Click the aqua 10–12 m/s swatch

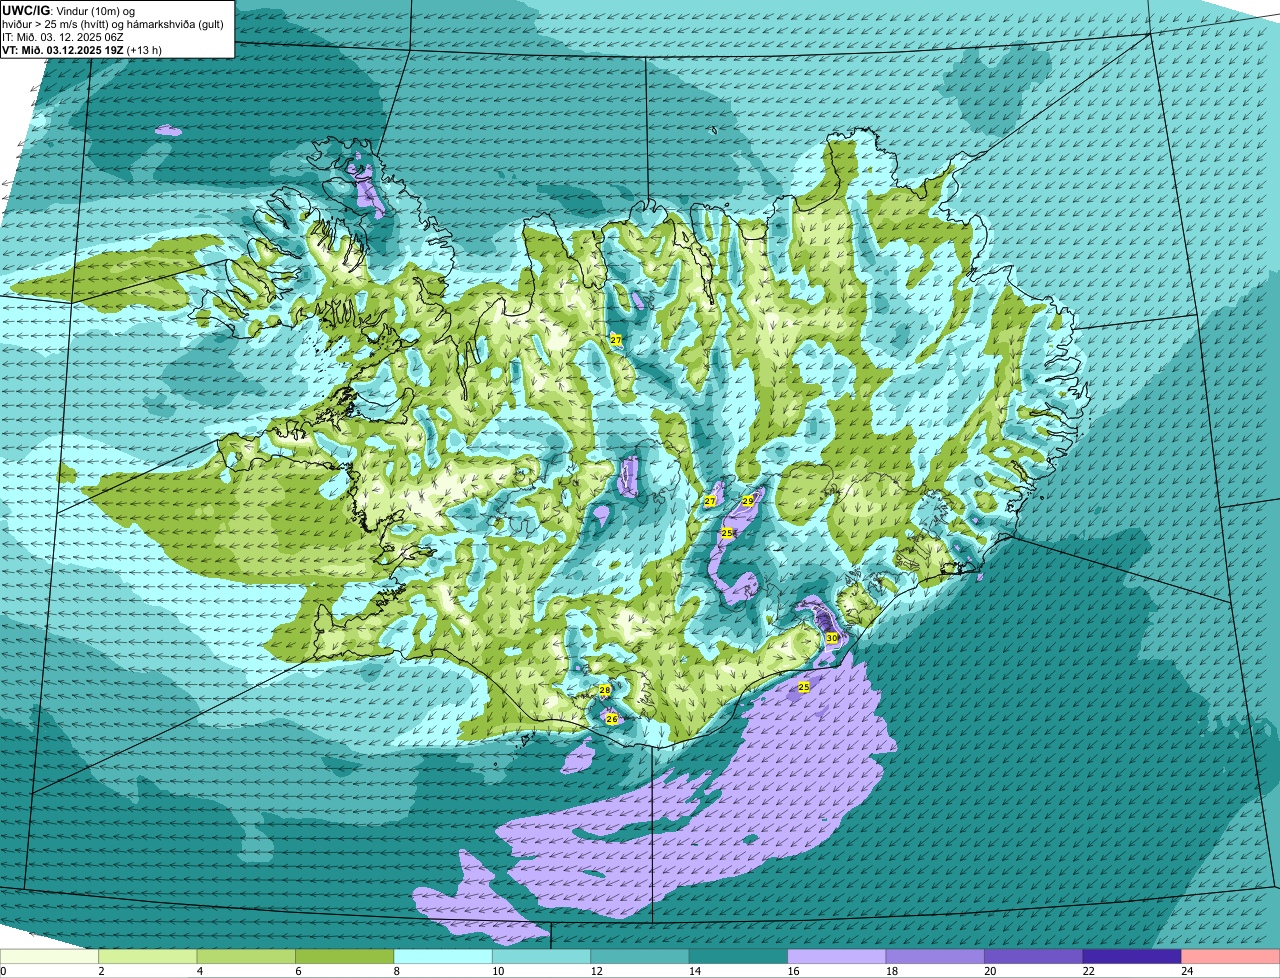click(x=542, y=956)
